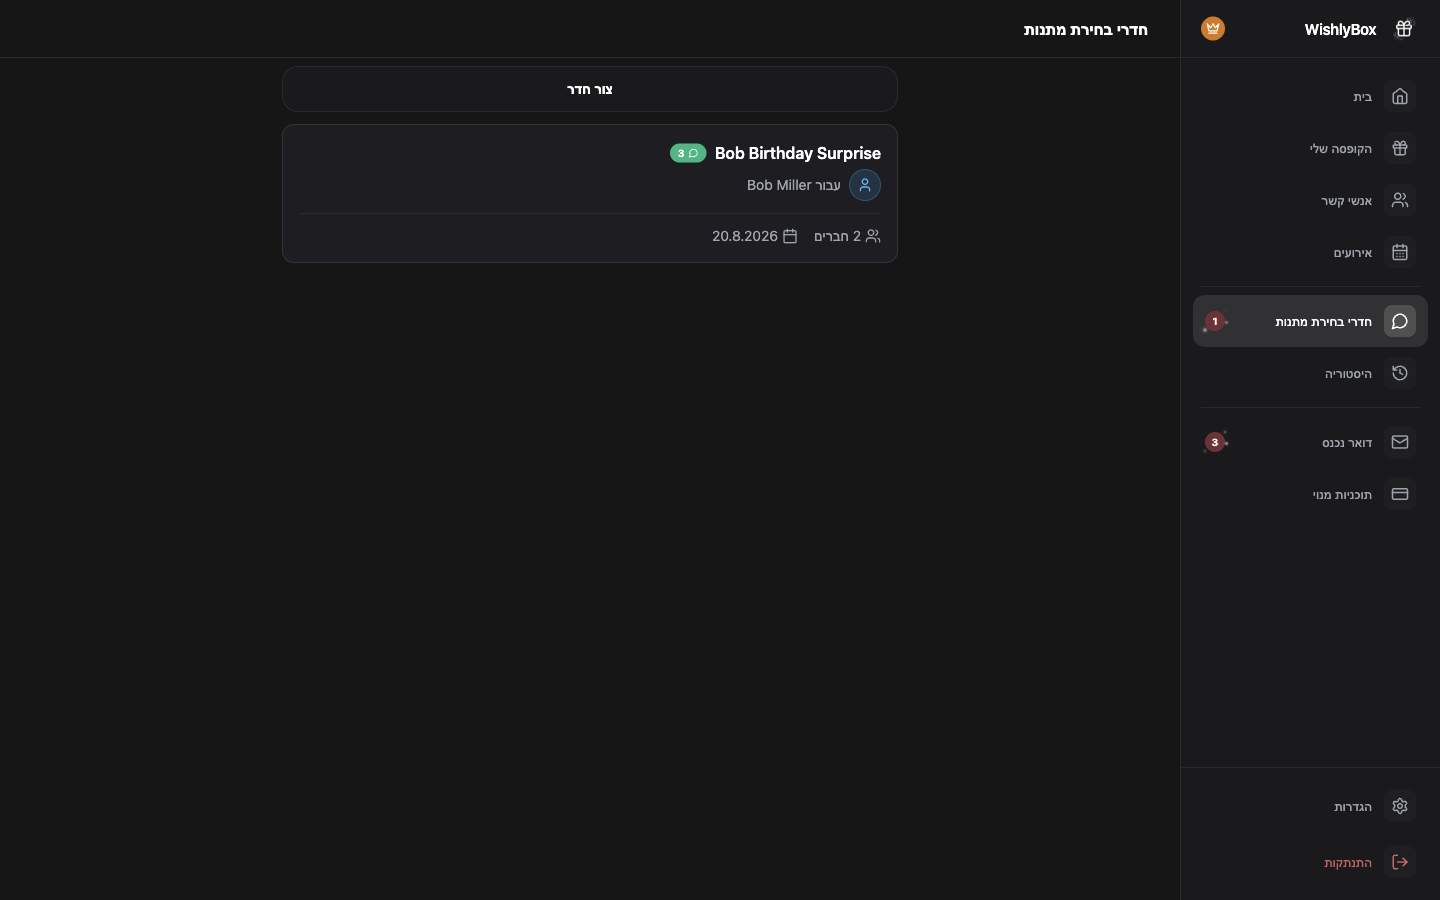Click the WishlyBox brand name

coord(1340,29)
